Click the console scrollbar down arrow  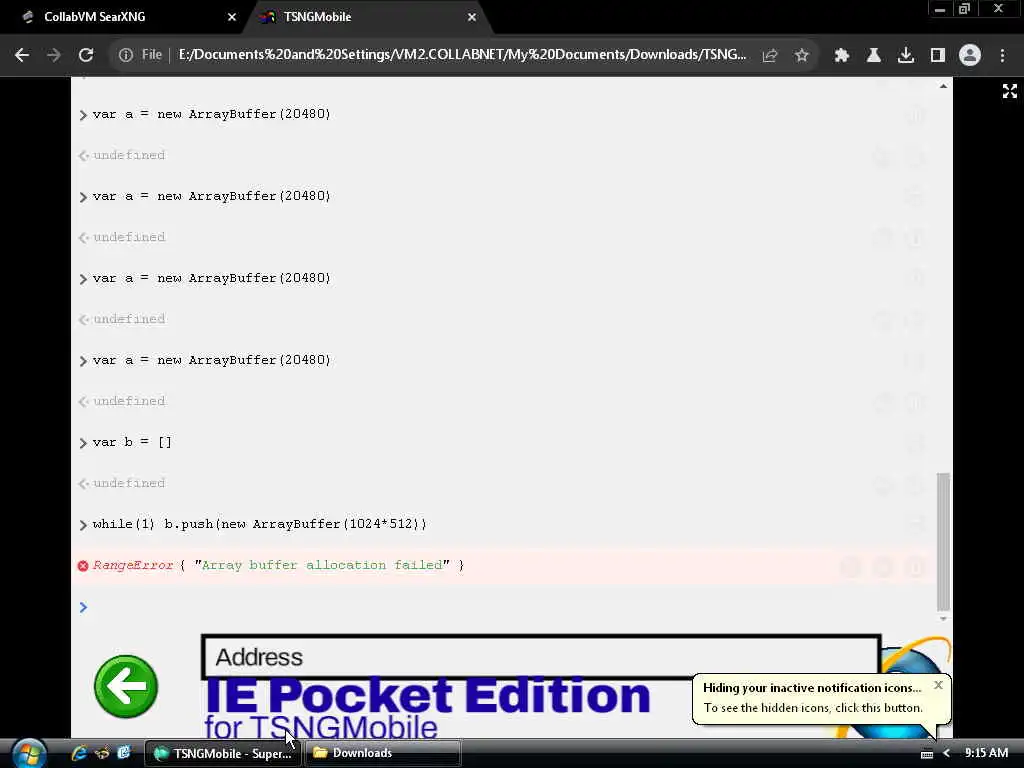(943, 618)
